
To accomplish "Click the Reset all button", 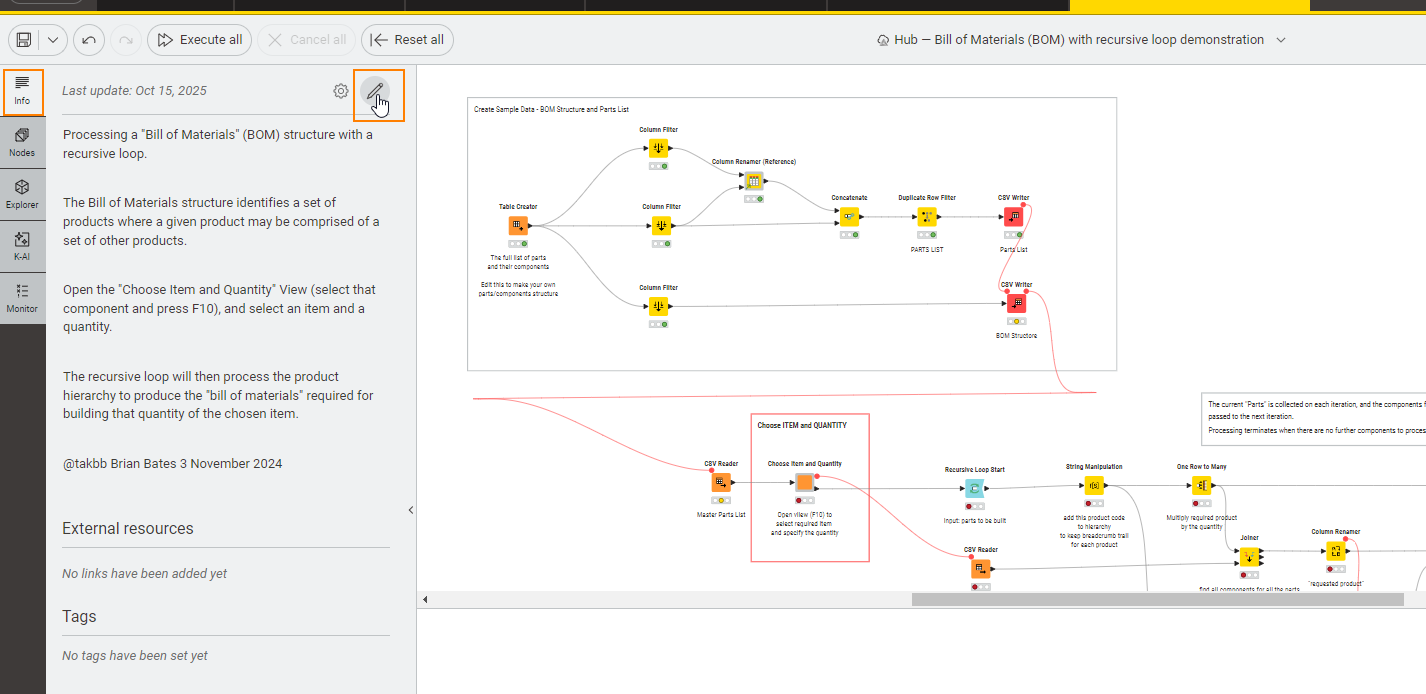I will click(x=407, y=40).
